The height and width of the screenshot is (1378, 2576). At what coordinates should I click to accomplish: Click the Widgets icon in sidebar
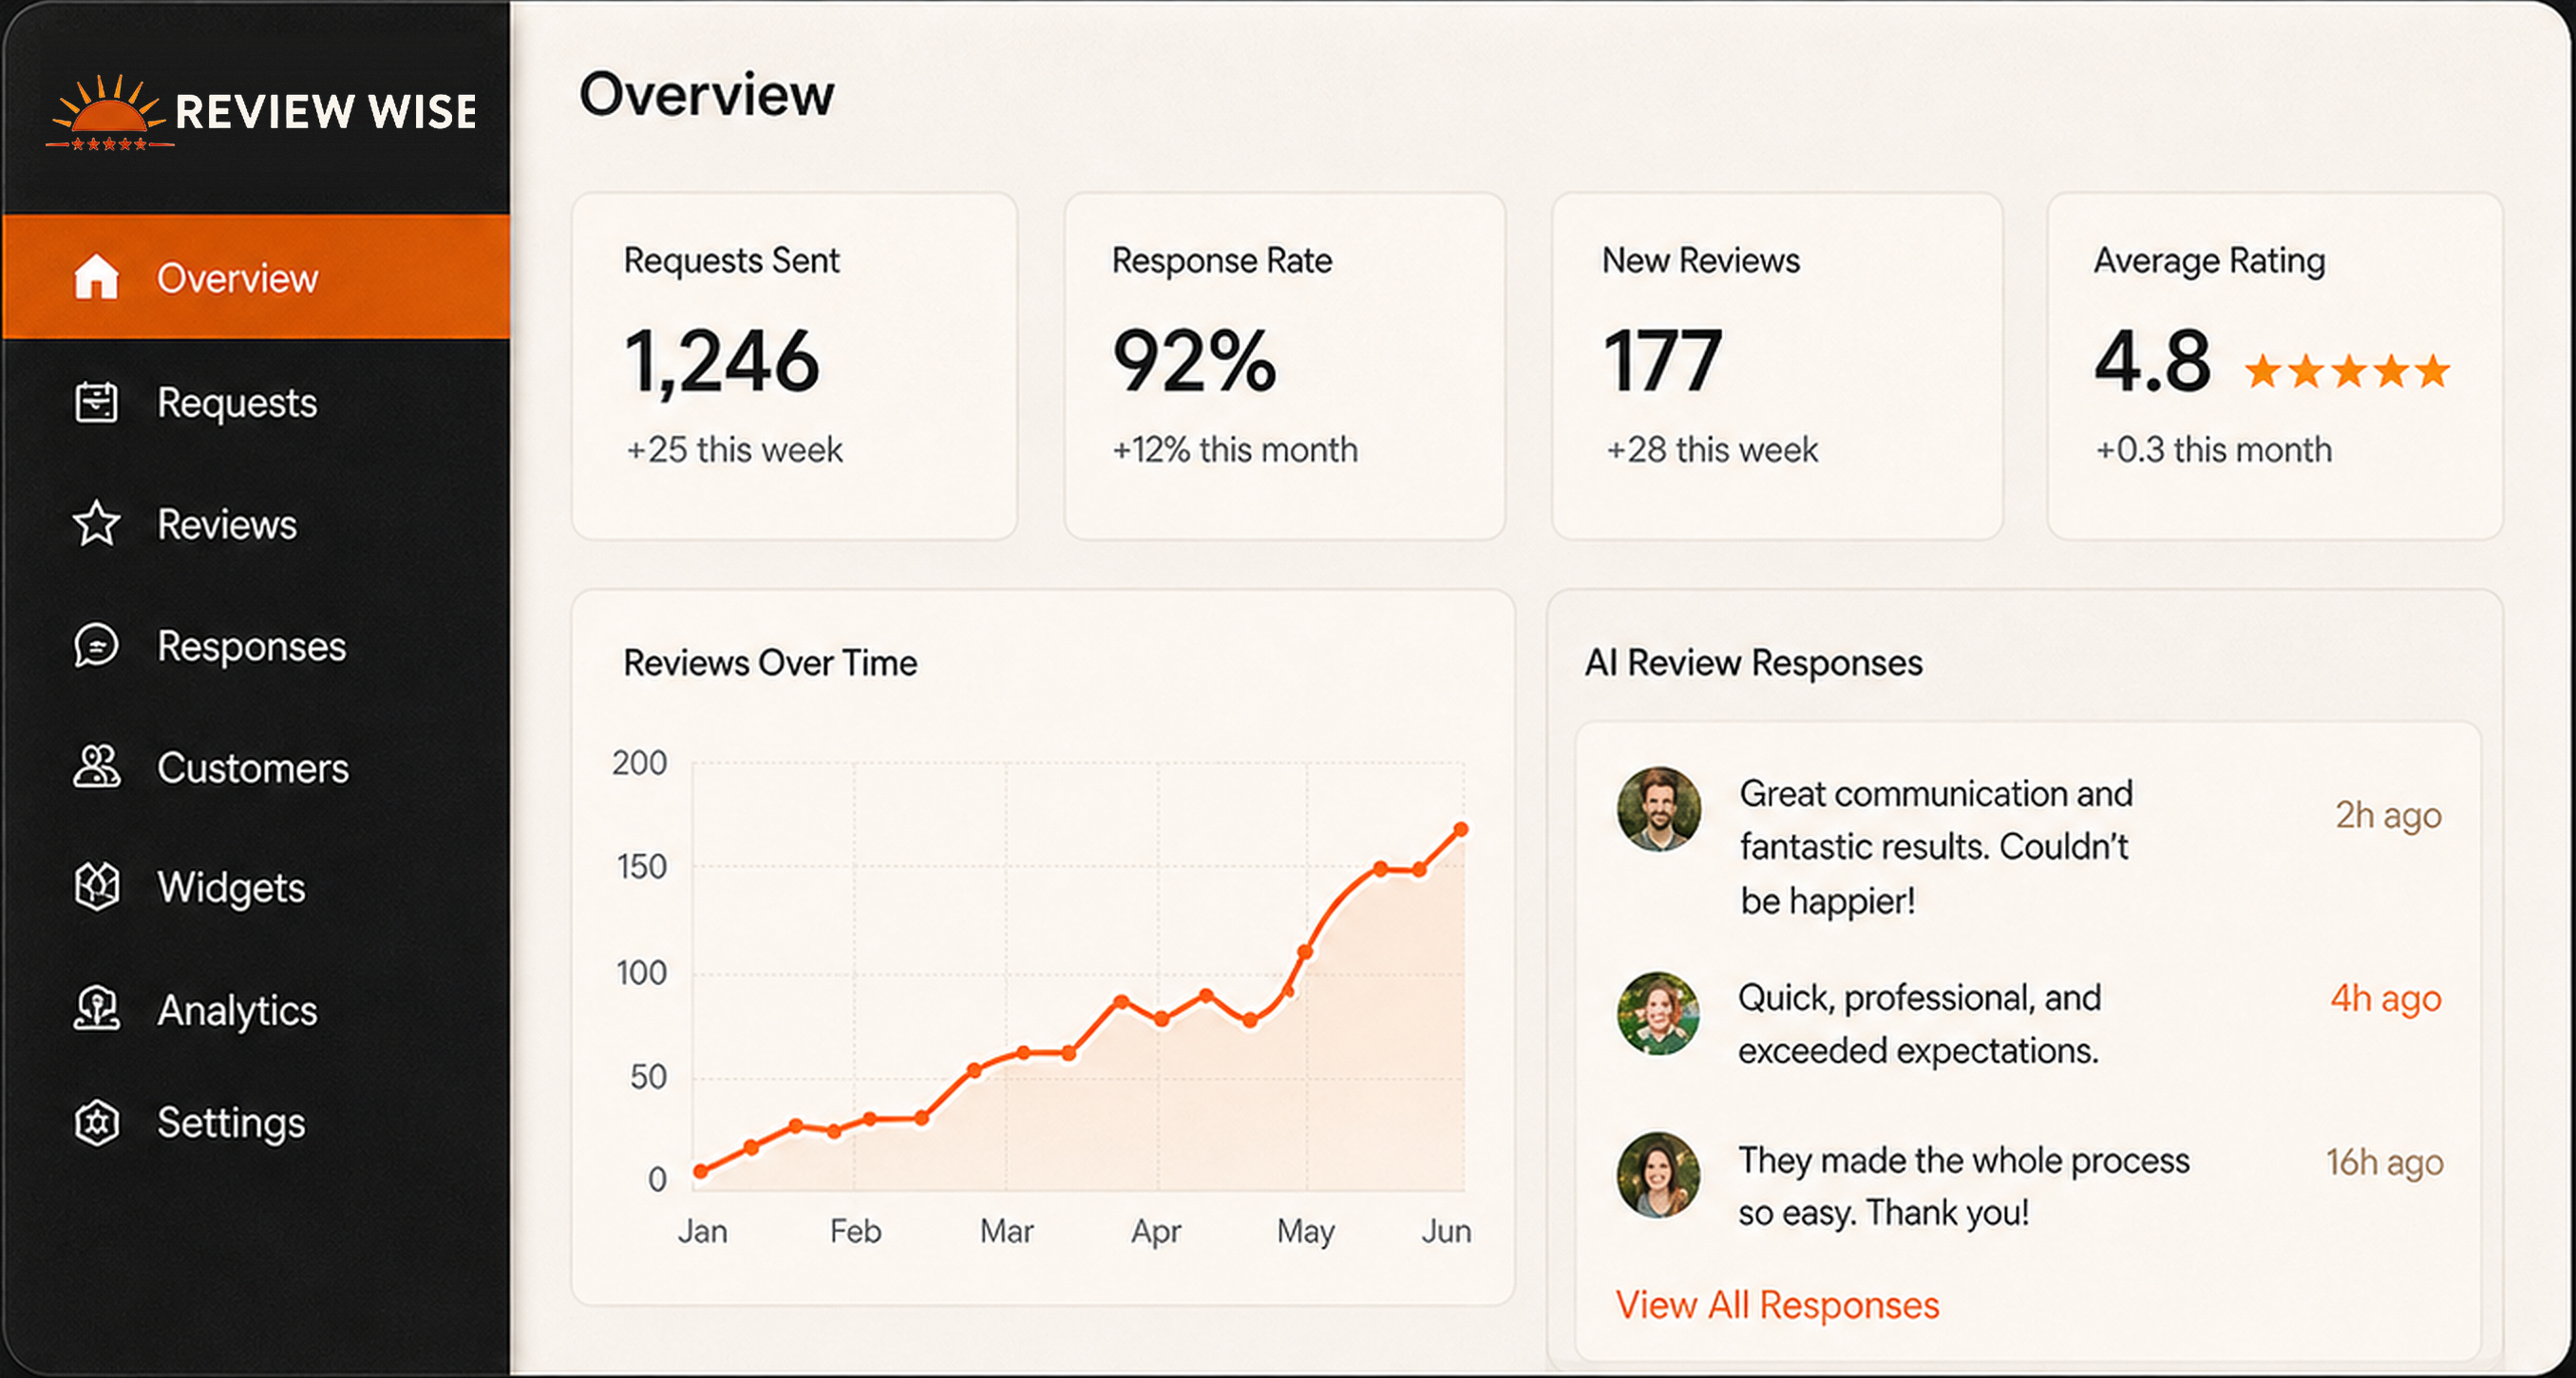pyautogui.click(x=96, y=887)
